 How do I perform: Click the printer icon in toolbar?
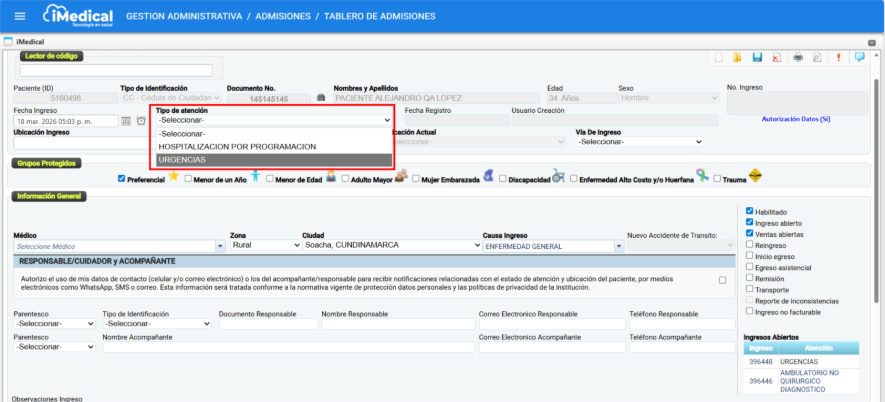tap(798, 57)
